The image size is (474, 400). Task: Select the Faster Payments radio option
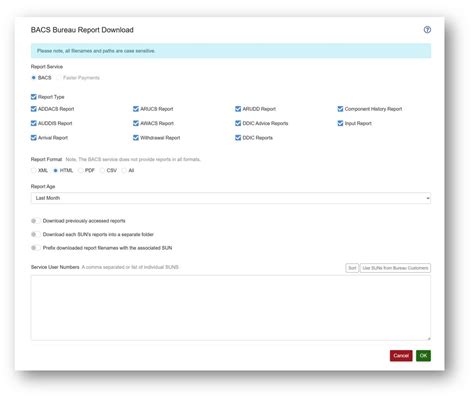point(59,78)
